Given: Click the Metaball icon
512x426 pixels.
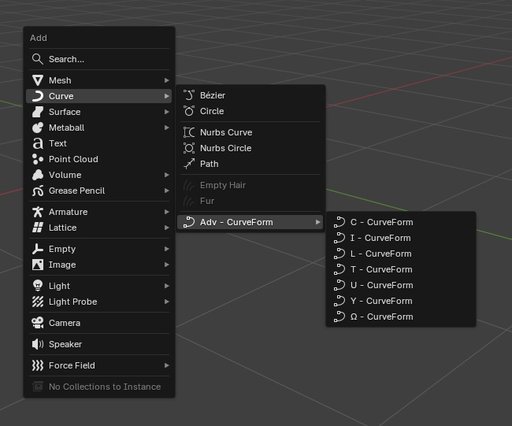Looking at the screenshot, I should [38, 127].
